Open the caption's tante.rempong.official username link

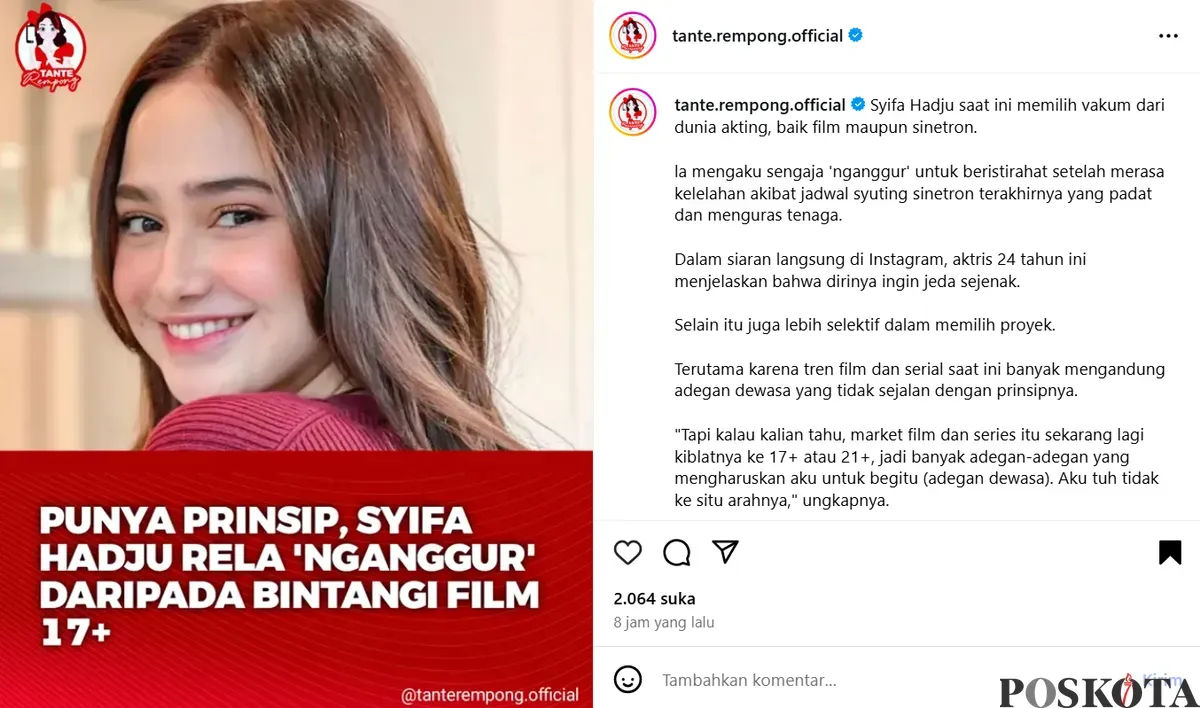tap(760, 105)
